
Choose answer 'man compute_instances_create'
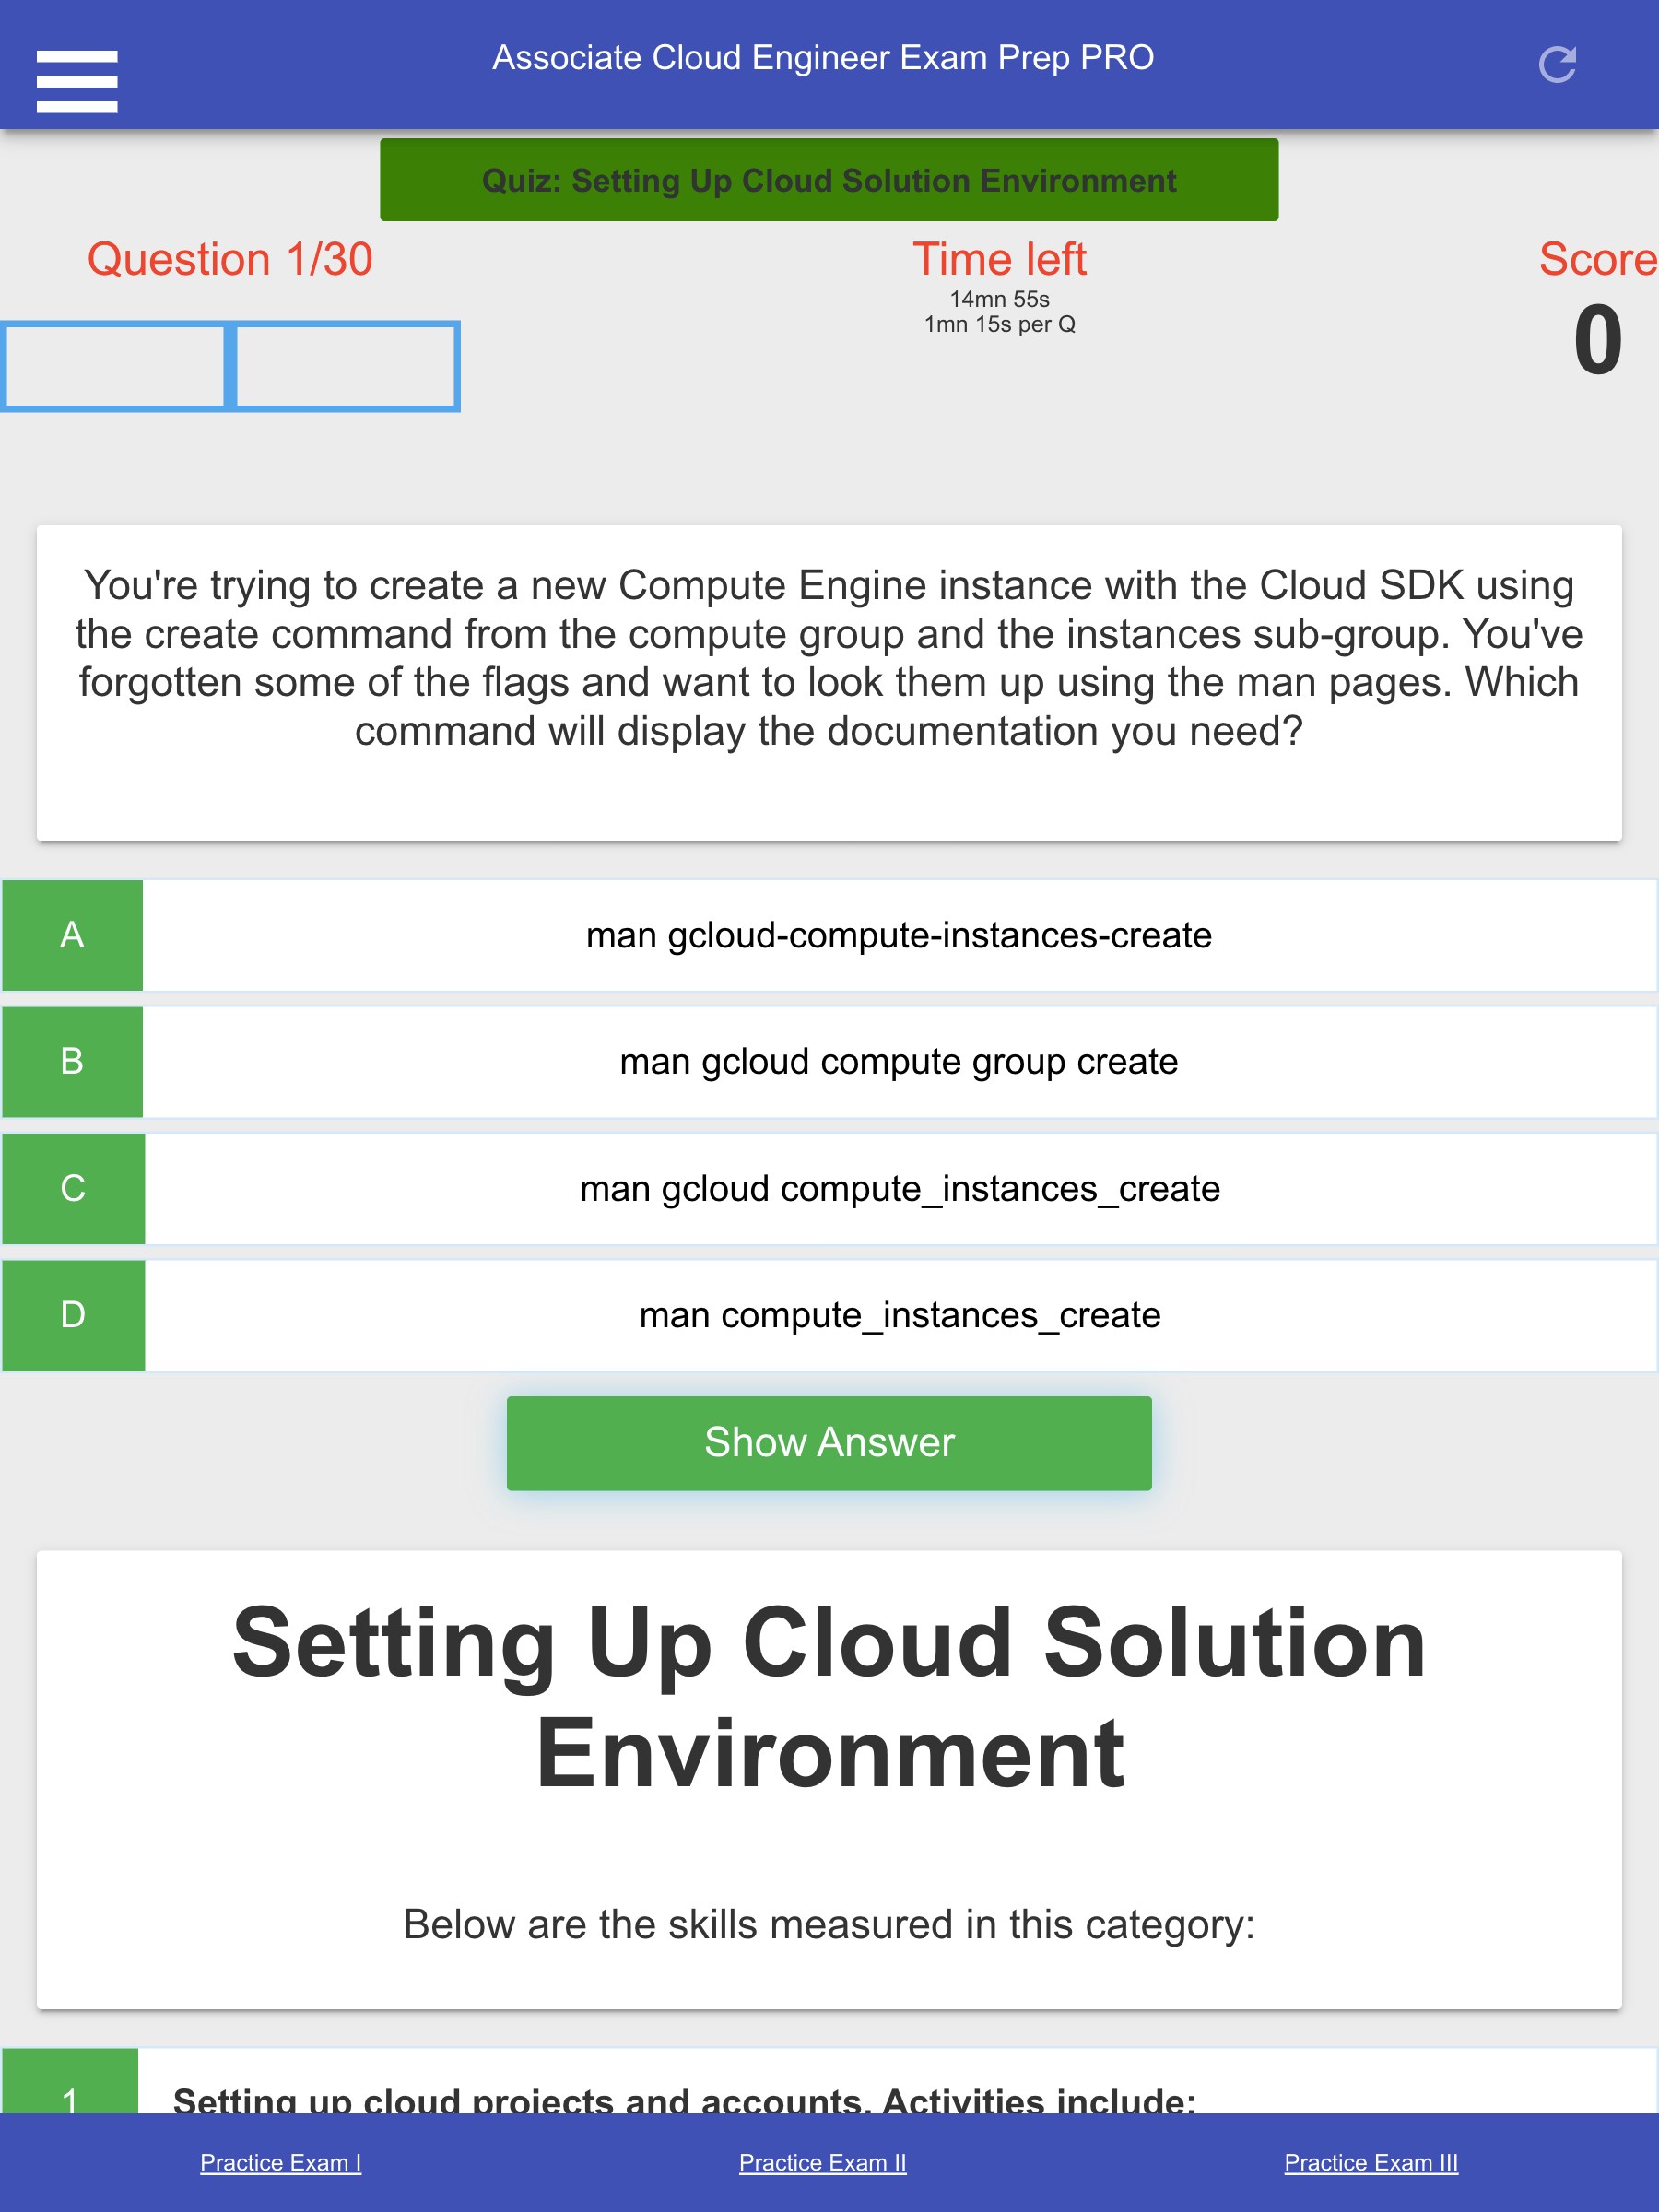[x=898, y=1314]
